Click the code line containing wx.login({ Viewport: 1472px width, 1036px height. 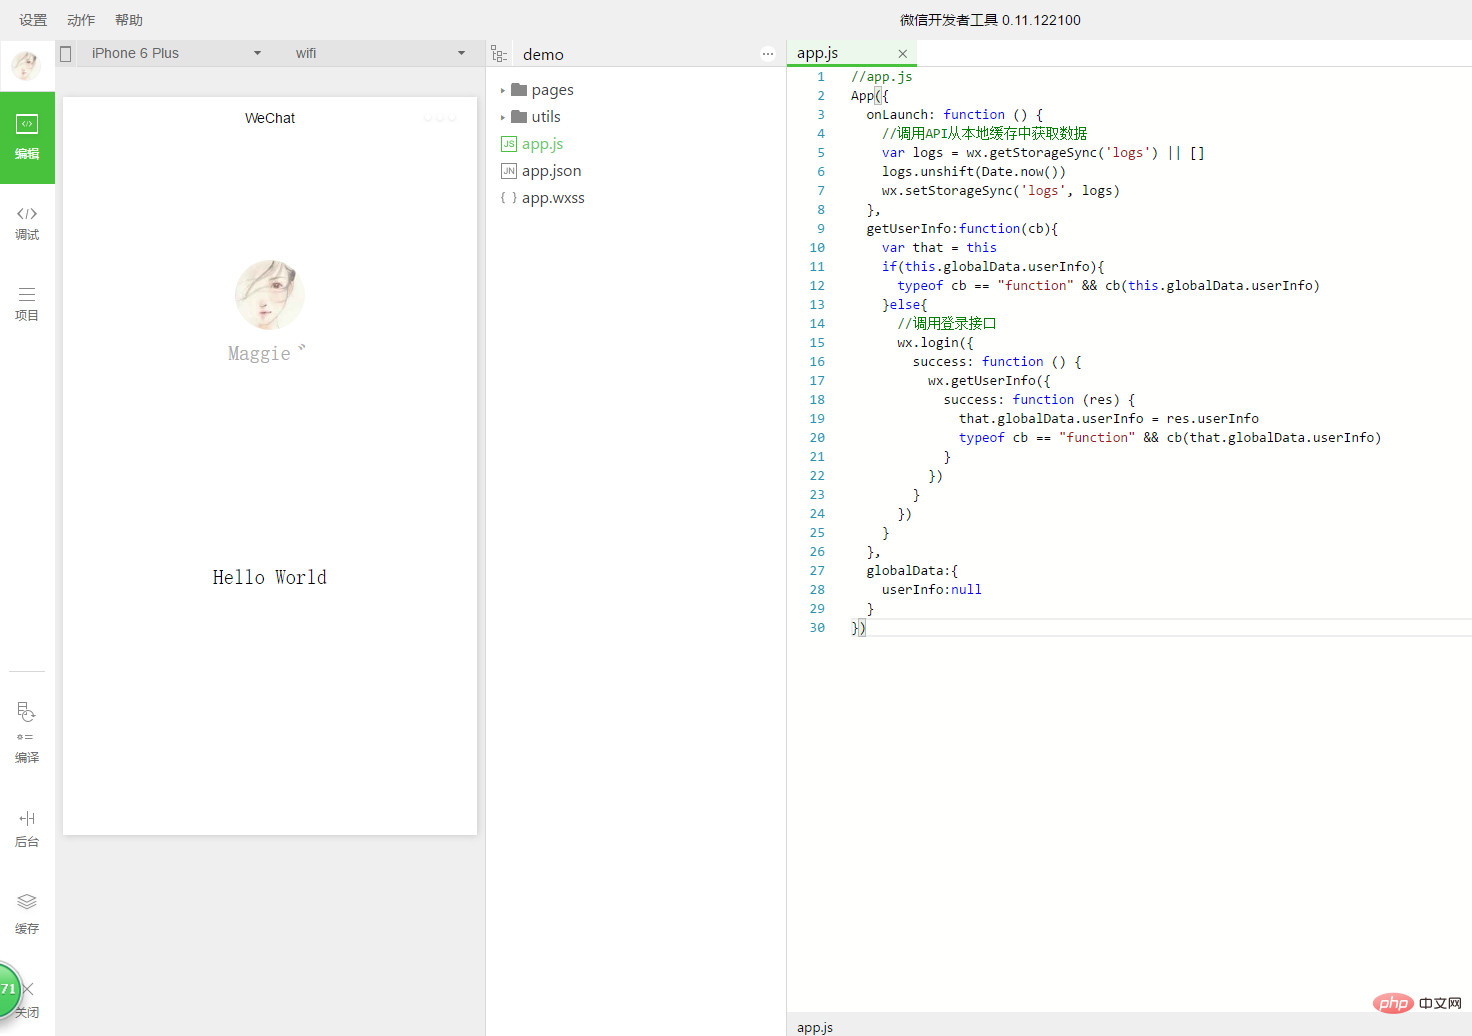click(x=935, y=342)
